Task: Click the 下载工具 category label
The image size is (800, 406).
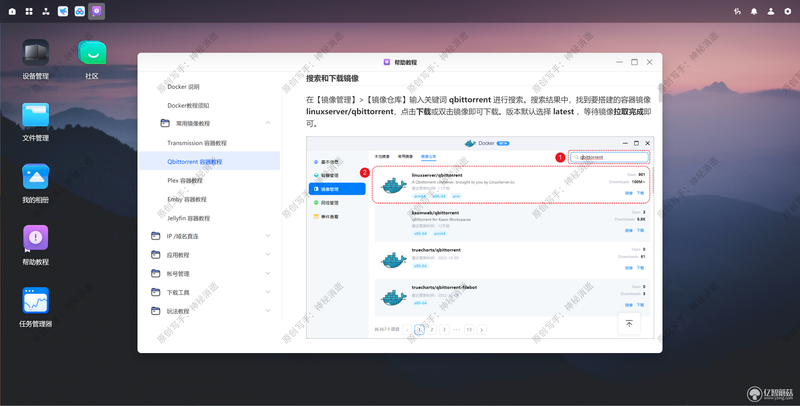Action: [x=178, y=292]
